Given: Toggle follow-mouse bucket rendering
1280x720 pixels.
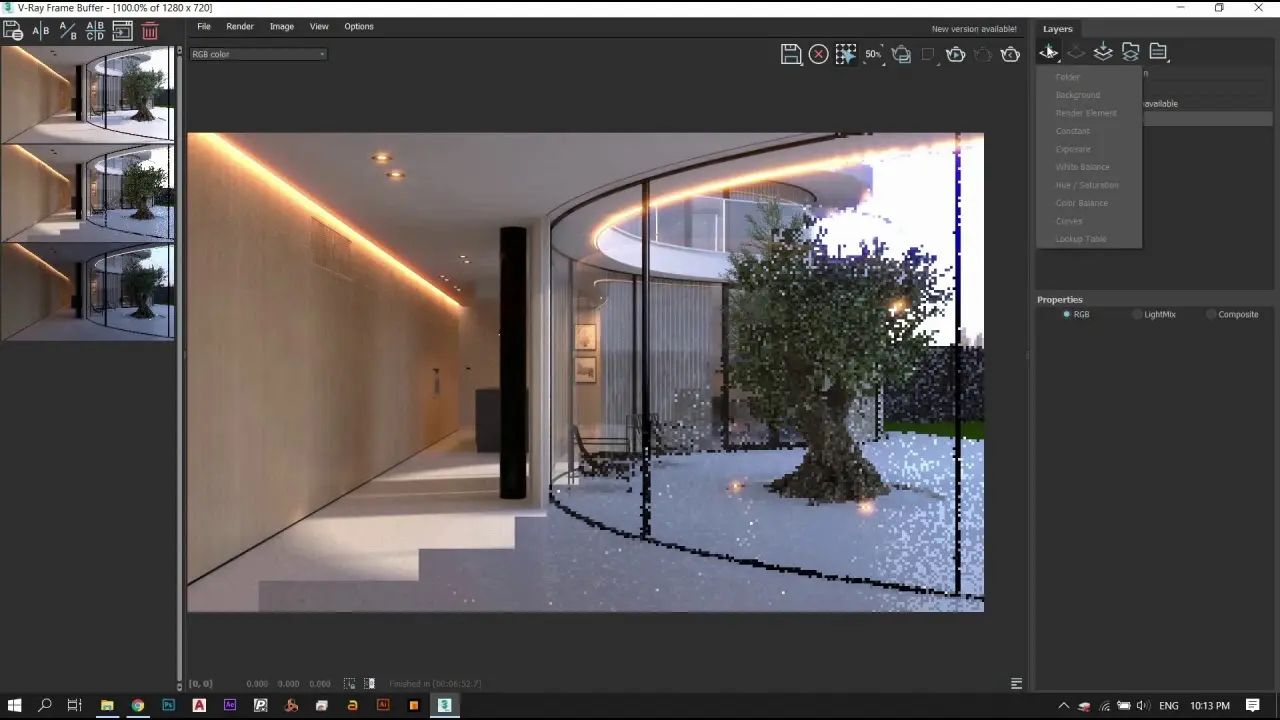Looking at the screenshot, I should coord(846,54).
